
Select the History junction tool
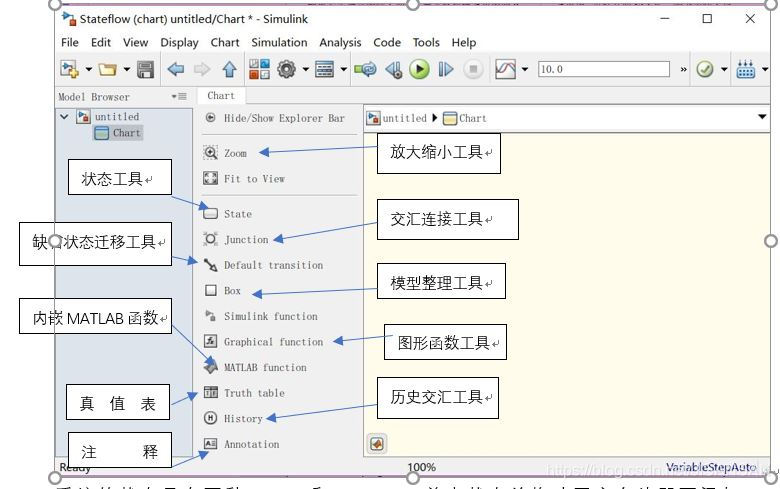tap(233, 418)
